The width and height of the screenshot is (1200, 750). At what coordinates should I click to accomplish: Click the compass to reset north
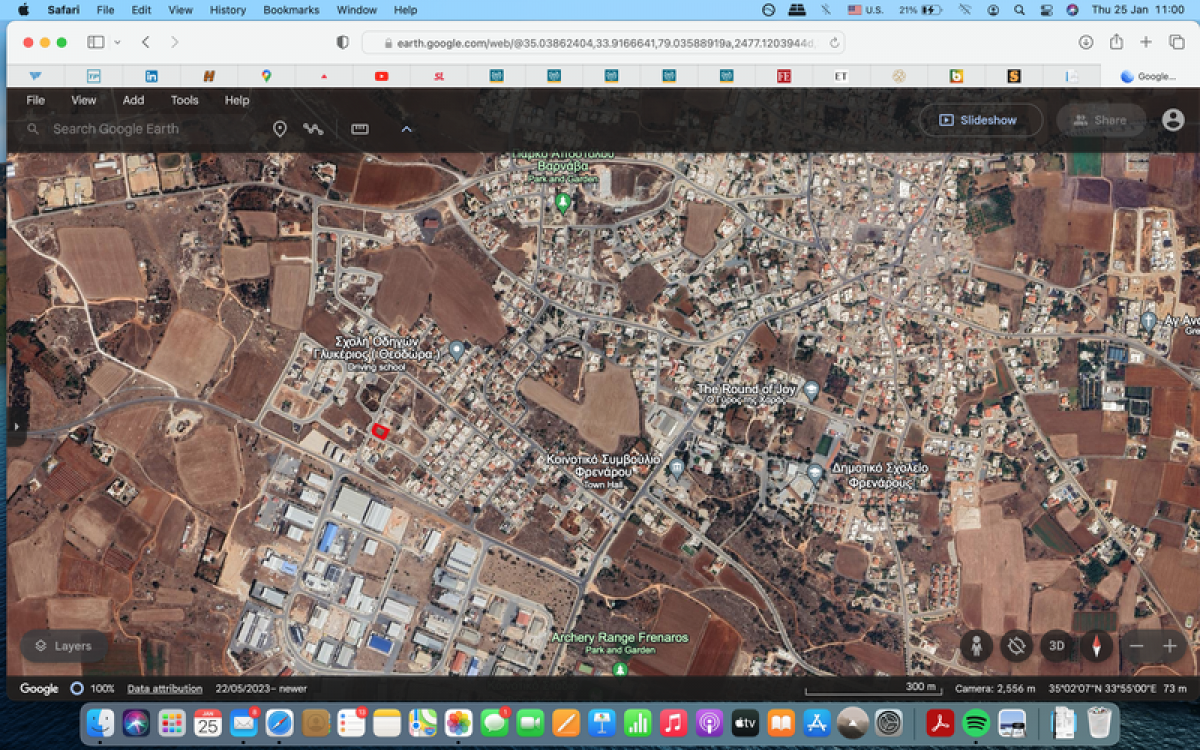coord(1096,646)
